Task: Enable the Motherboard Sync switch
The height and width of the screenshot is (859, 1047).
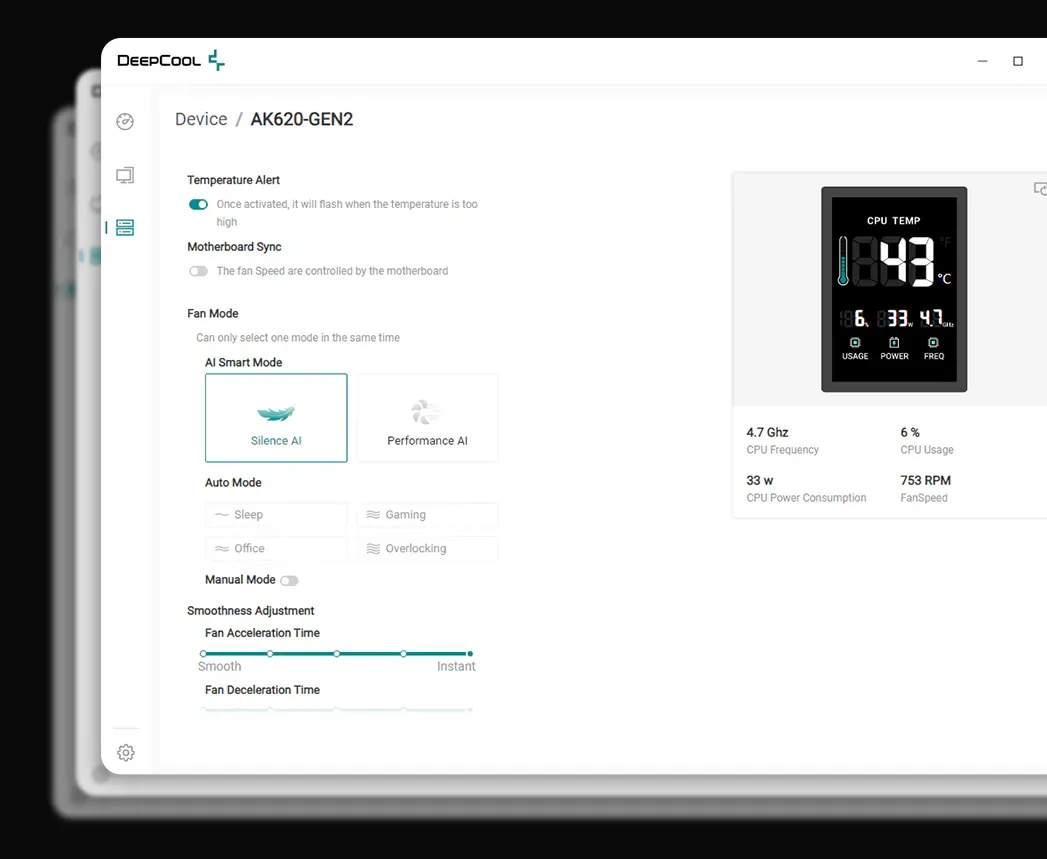Action: pos(198,271)
